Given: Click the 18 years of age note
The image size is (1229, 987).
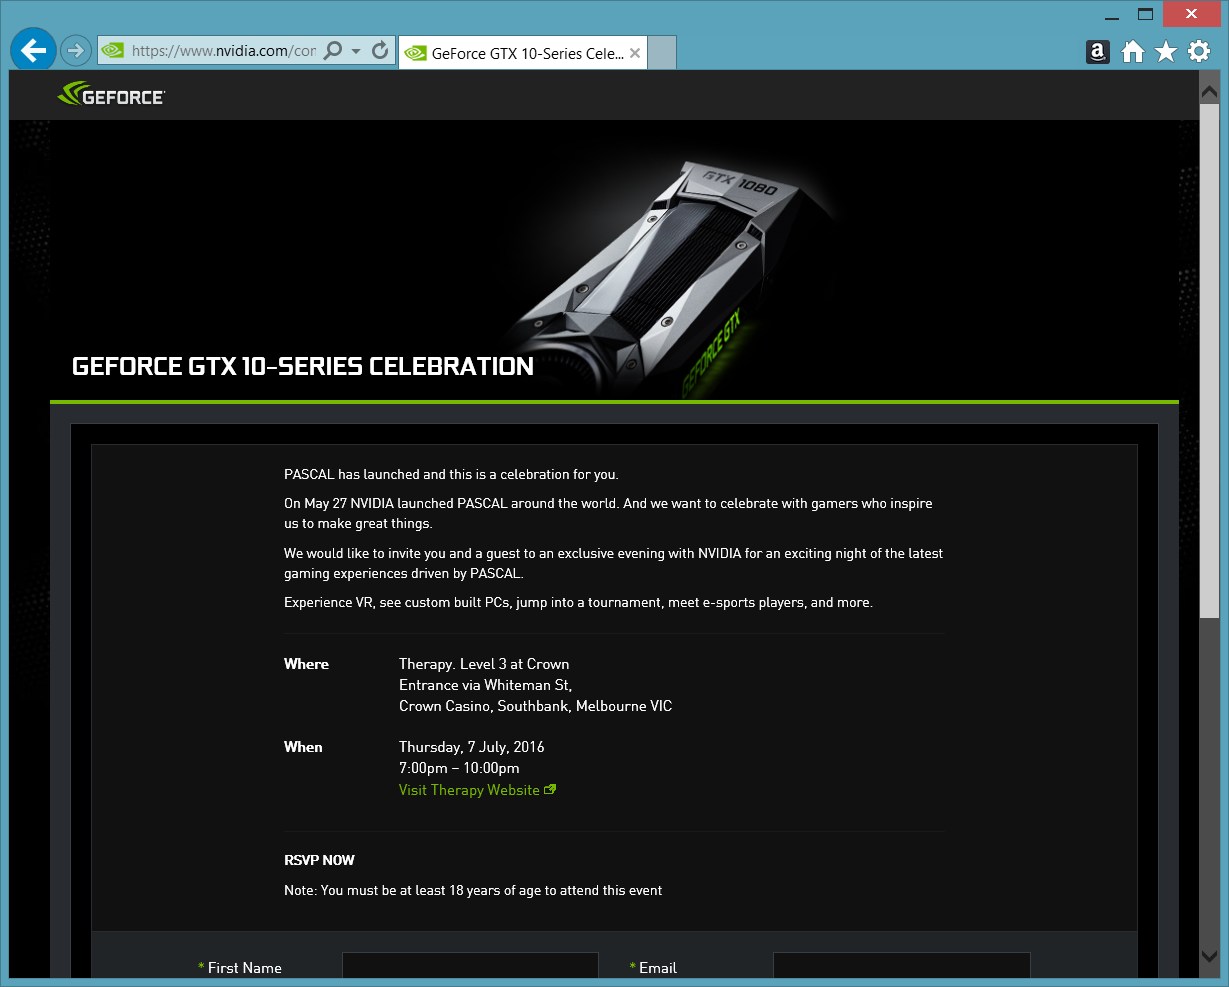Looking at the screenshot, I should click(x=473, y=890).
